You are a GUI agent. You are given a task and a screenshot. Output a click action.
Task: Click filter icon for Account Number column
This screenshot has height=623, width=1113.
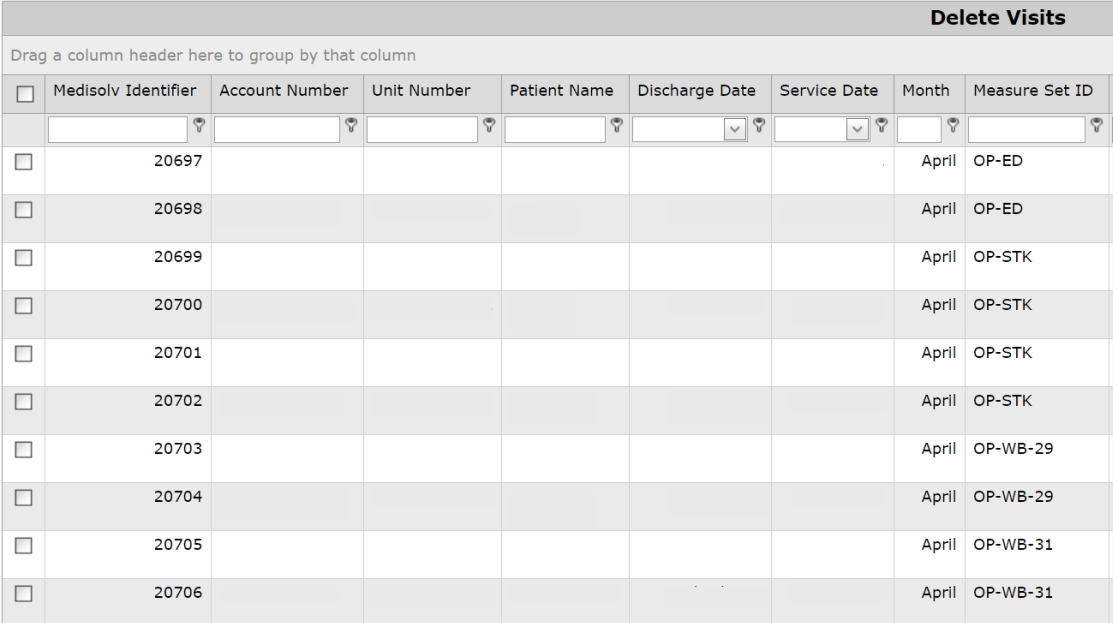click(352, 125)
